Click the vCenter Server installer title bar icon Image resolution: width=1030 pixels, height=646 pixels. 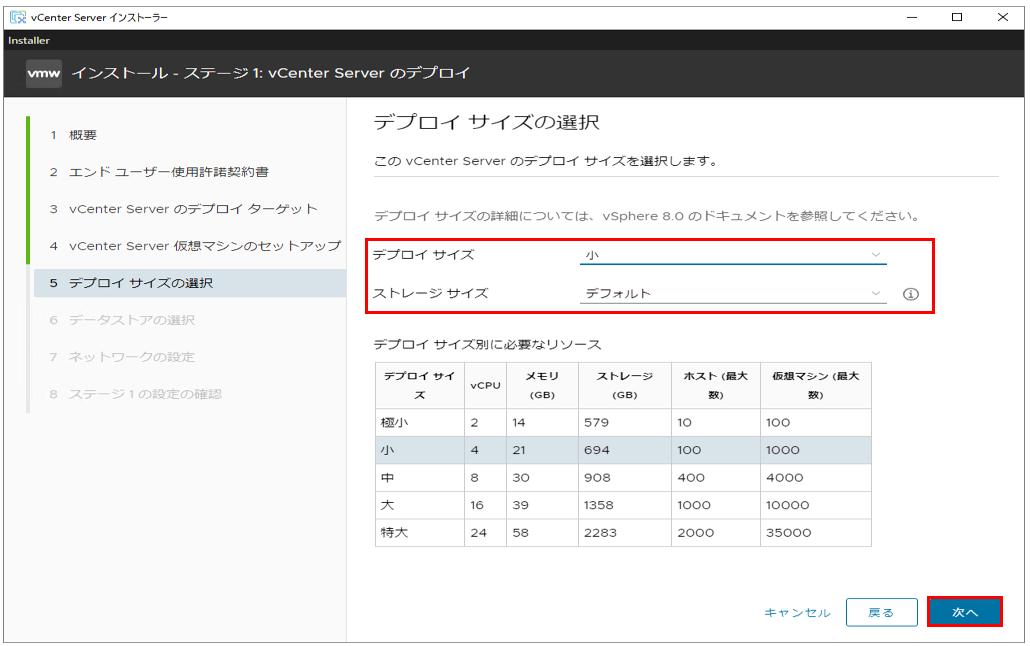point(18,17)
